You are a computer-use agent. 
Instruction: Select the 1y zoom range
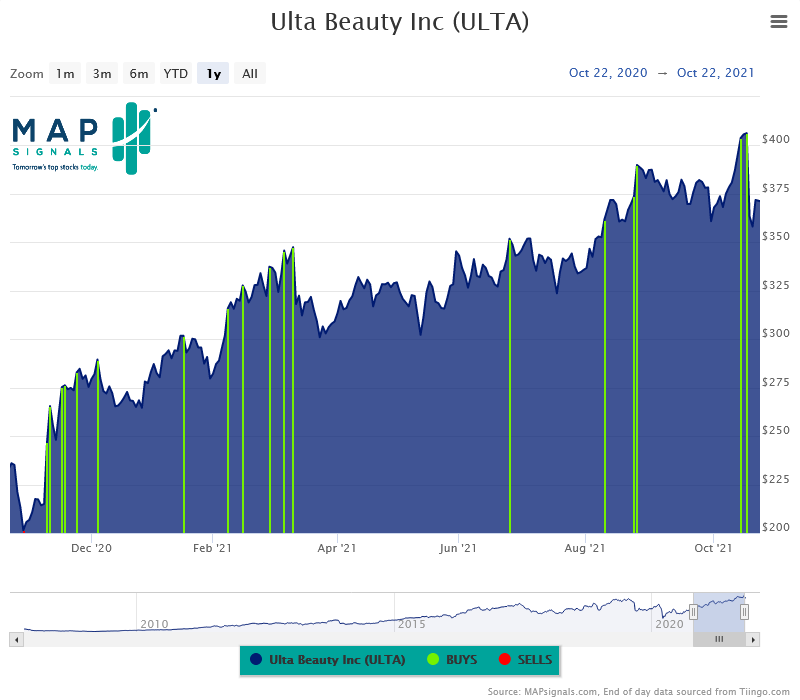[213, 73]
